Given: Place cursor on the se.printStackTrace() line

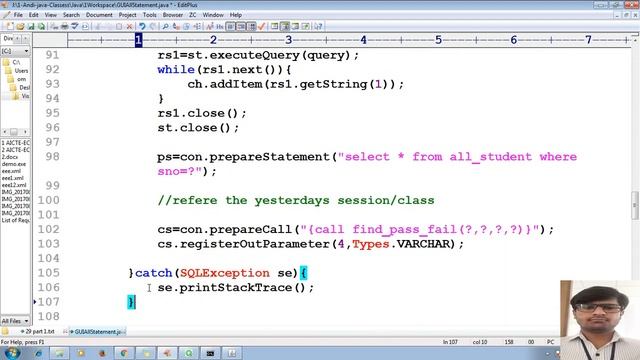Looking at the screenshot, I should (x=236, y=287).
